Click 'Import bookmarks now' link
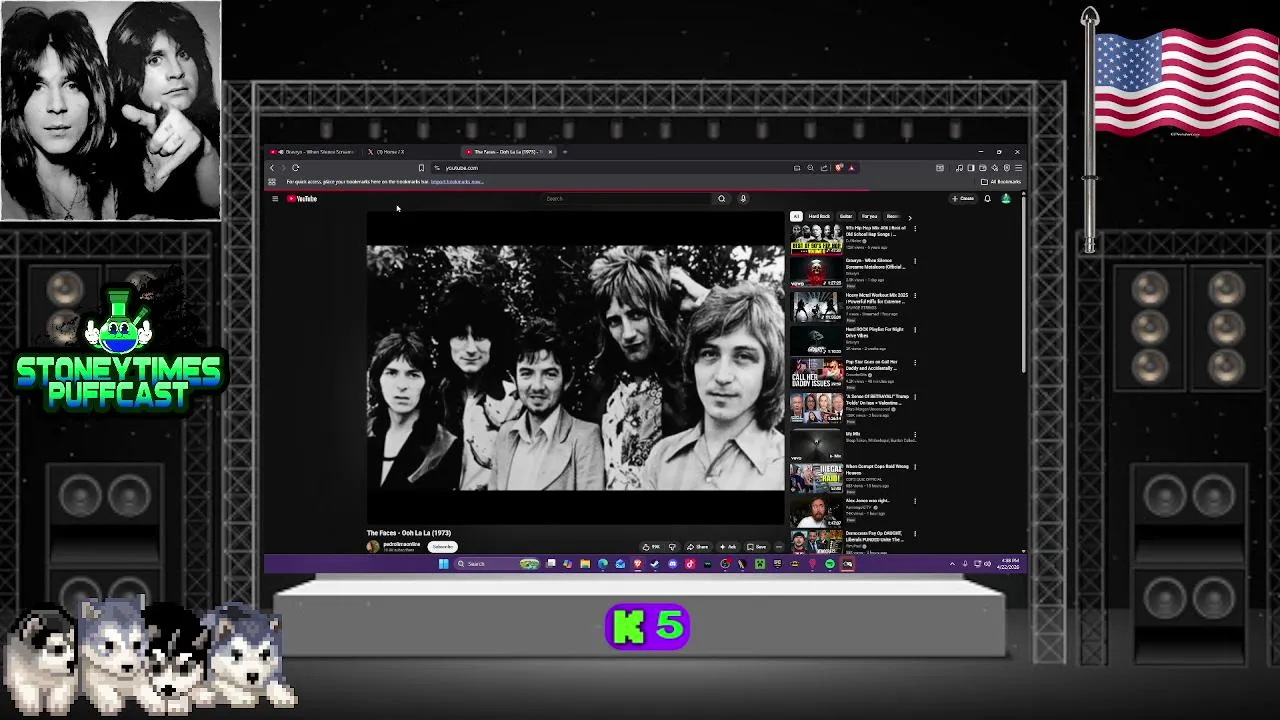 pos(457,182)
